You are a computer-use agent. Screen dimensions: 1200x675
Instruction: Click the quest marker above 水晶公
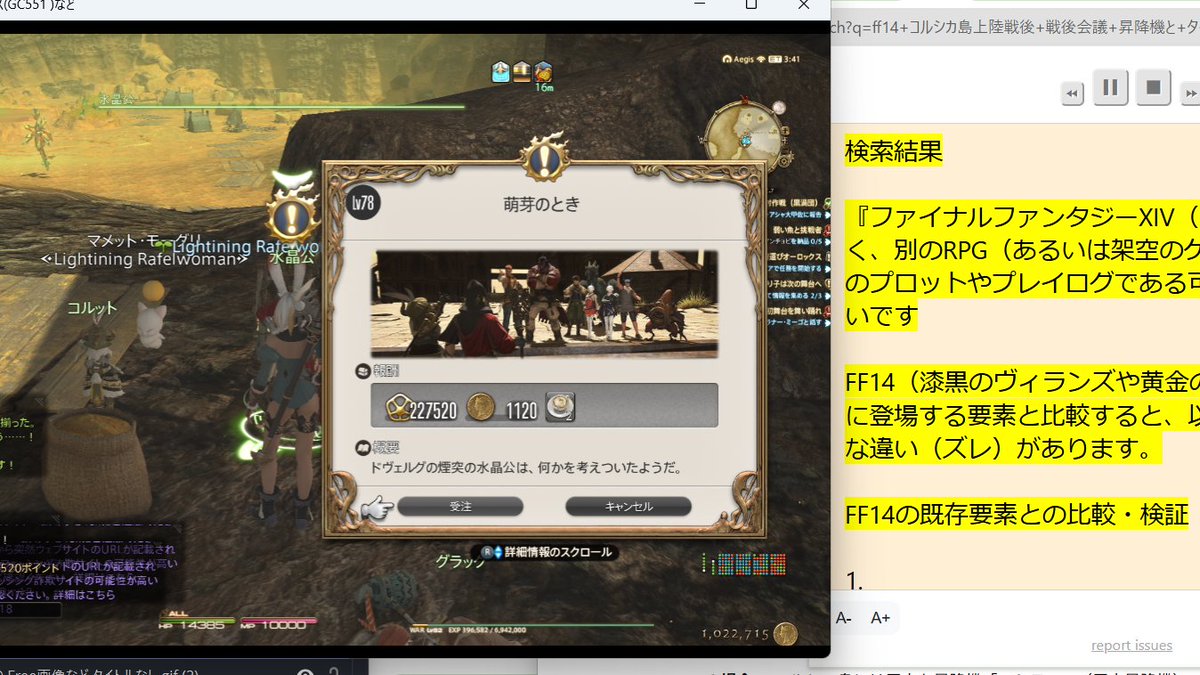pos(292,214)
